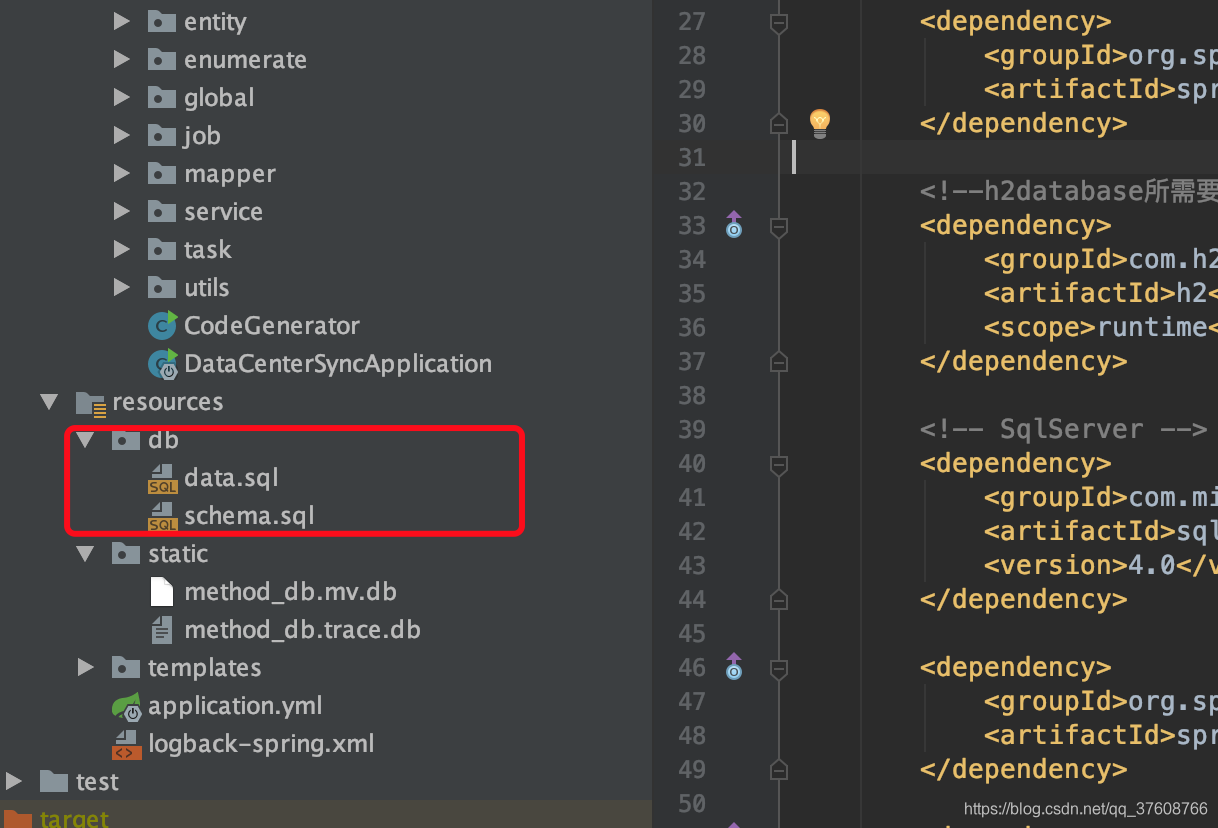Toggle code fold marker on line 27
1218x828 pixels.
point(779,22)
